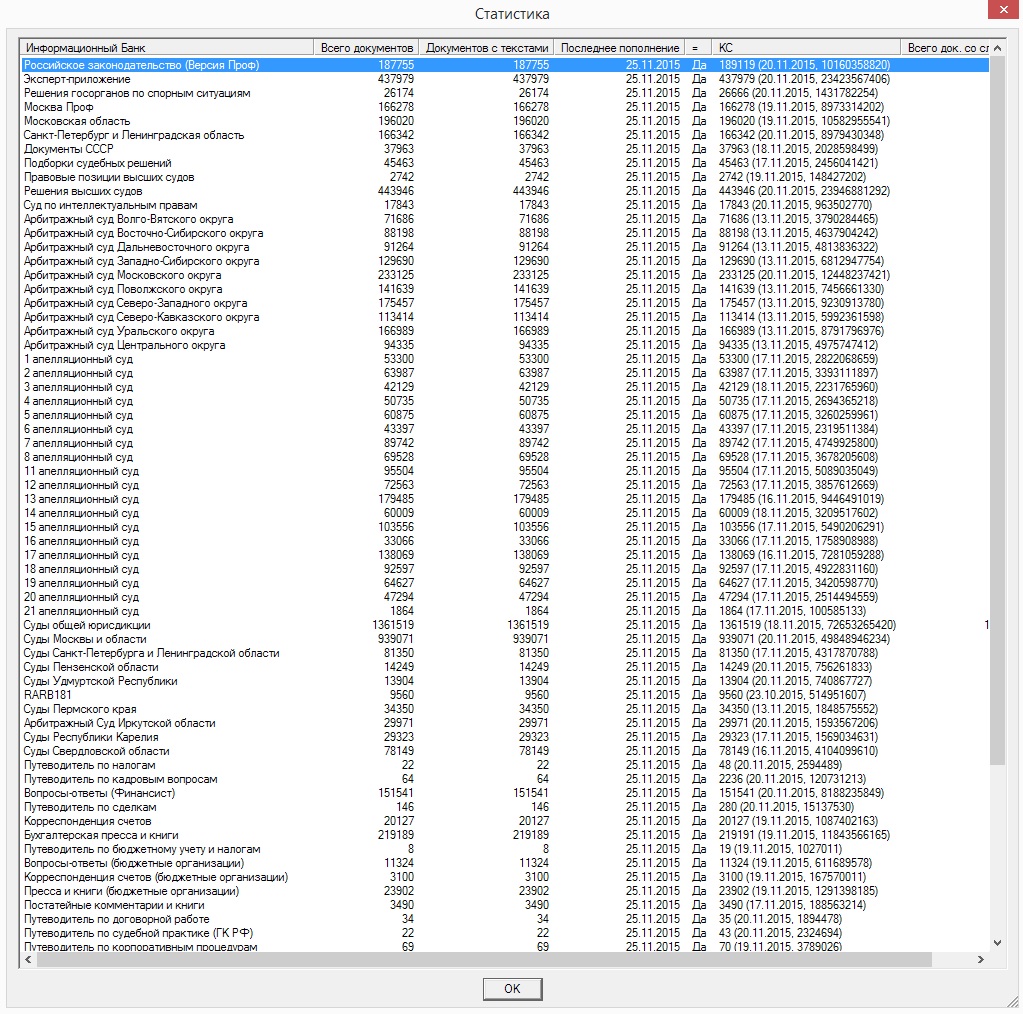The width and height of the screenshot is (1023, 1014).
Task: Click the vertical scrollbar up arrow
Action: 997,48
